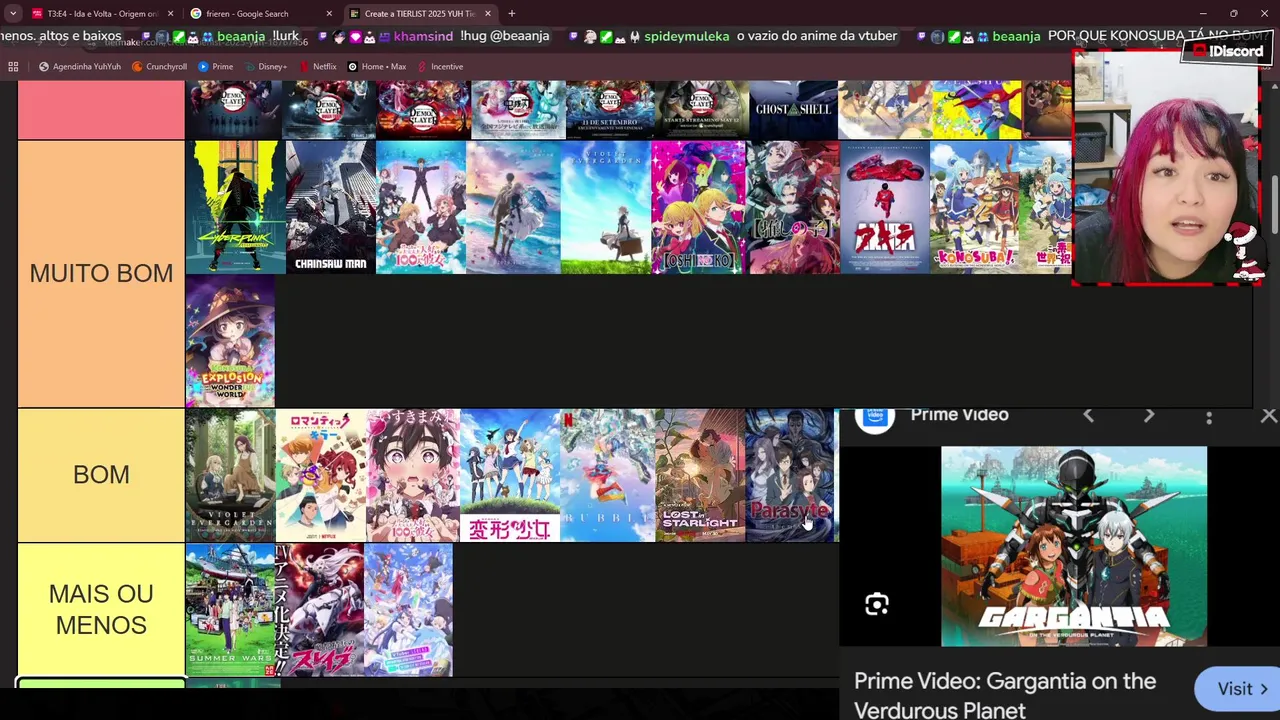Image resolution: width=1280 pixels, height=720 pixels.
Task: Open the Home • Max bookmark
Action: [376, 67]
